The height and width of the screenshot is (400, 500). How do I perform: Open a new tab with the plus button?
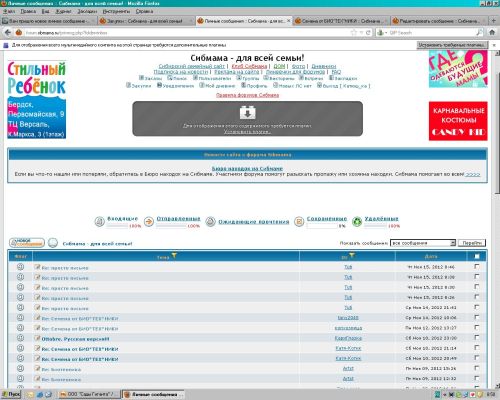tap(494, 21)
